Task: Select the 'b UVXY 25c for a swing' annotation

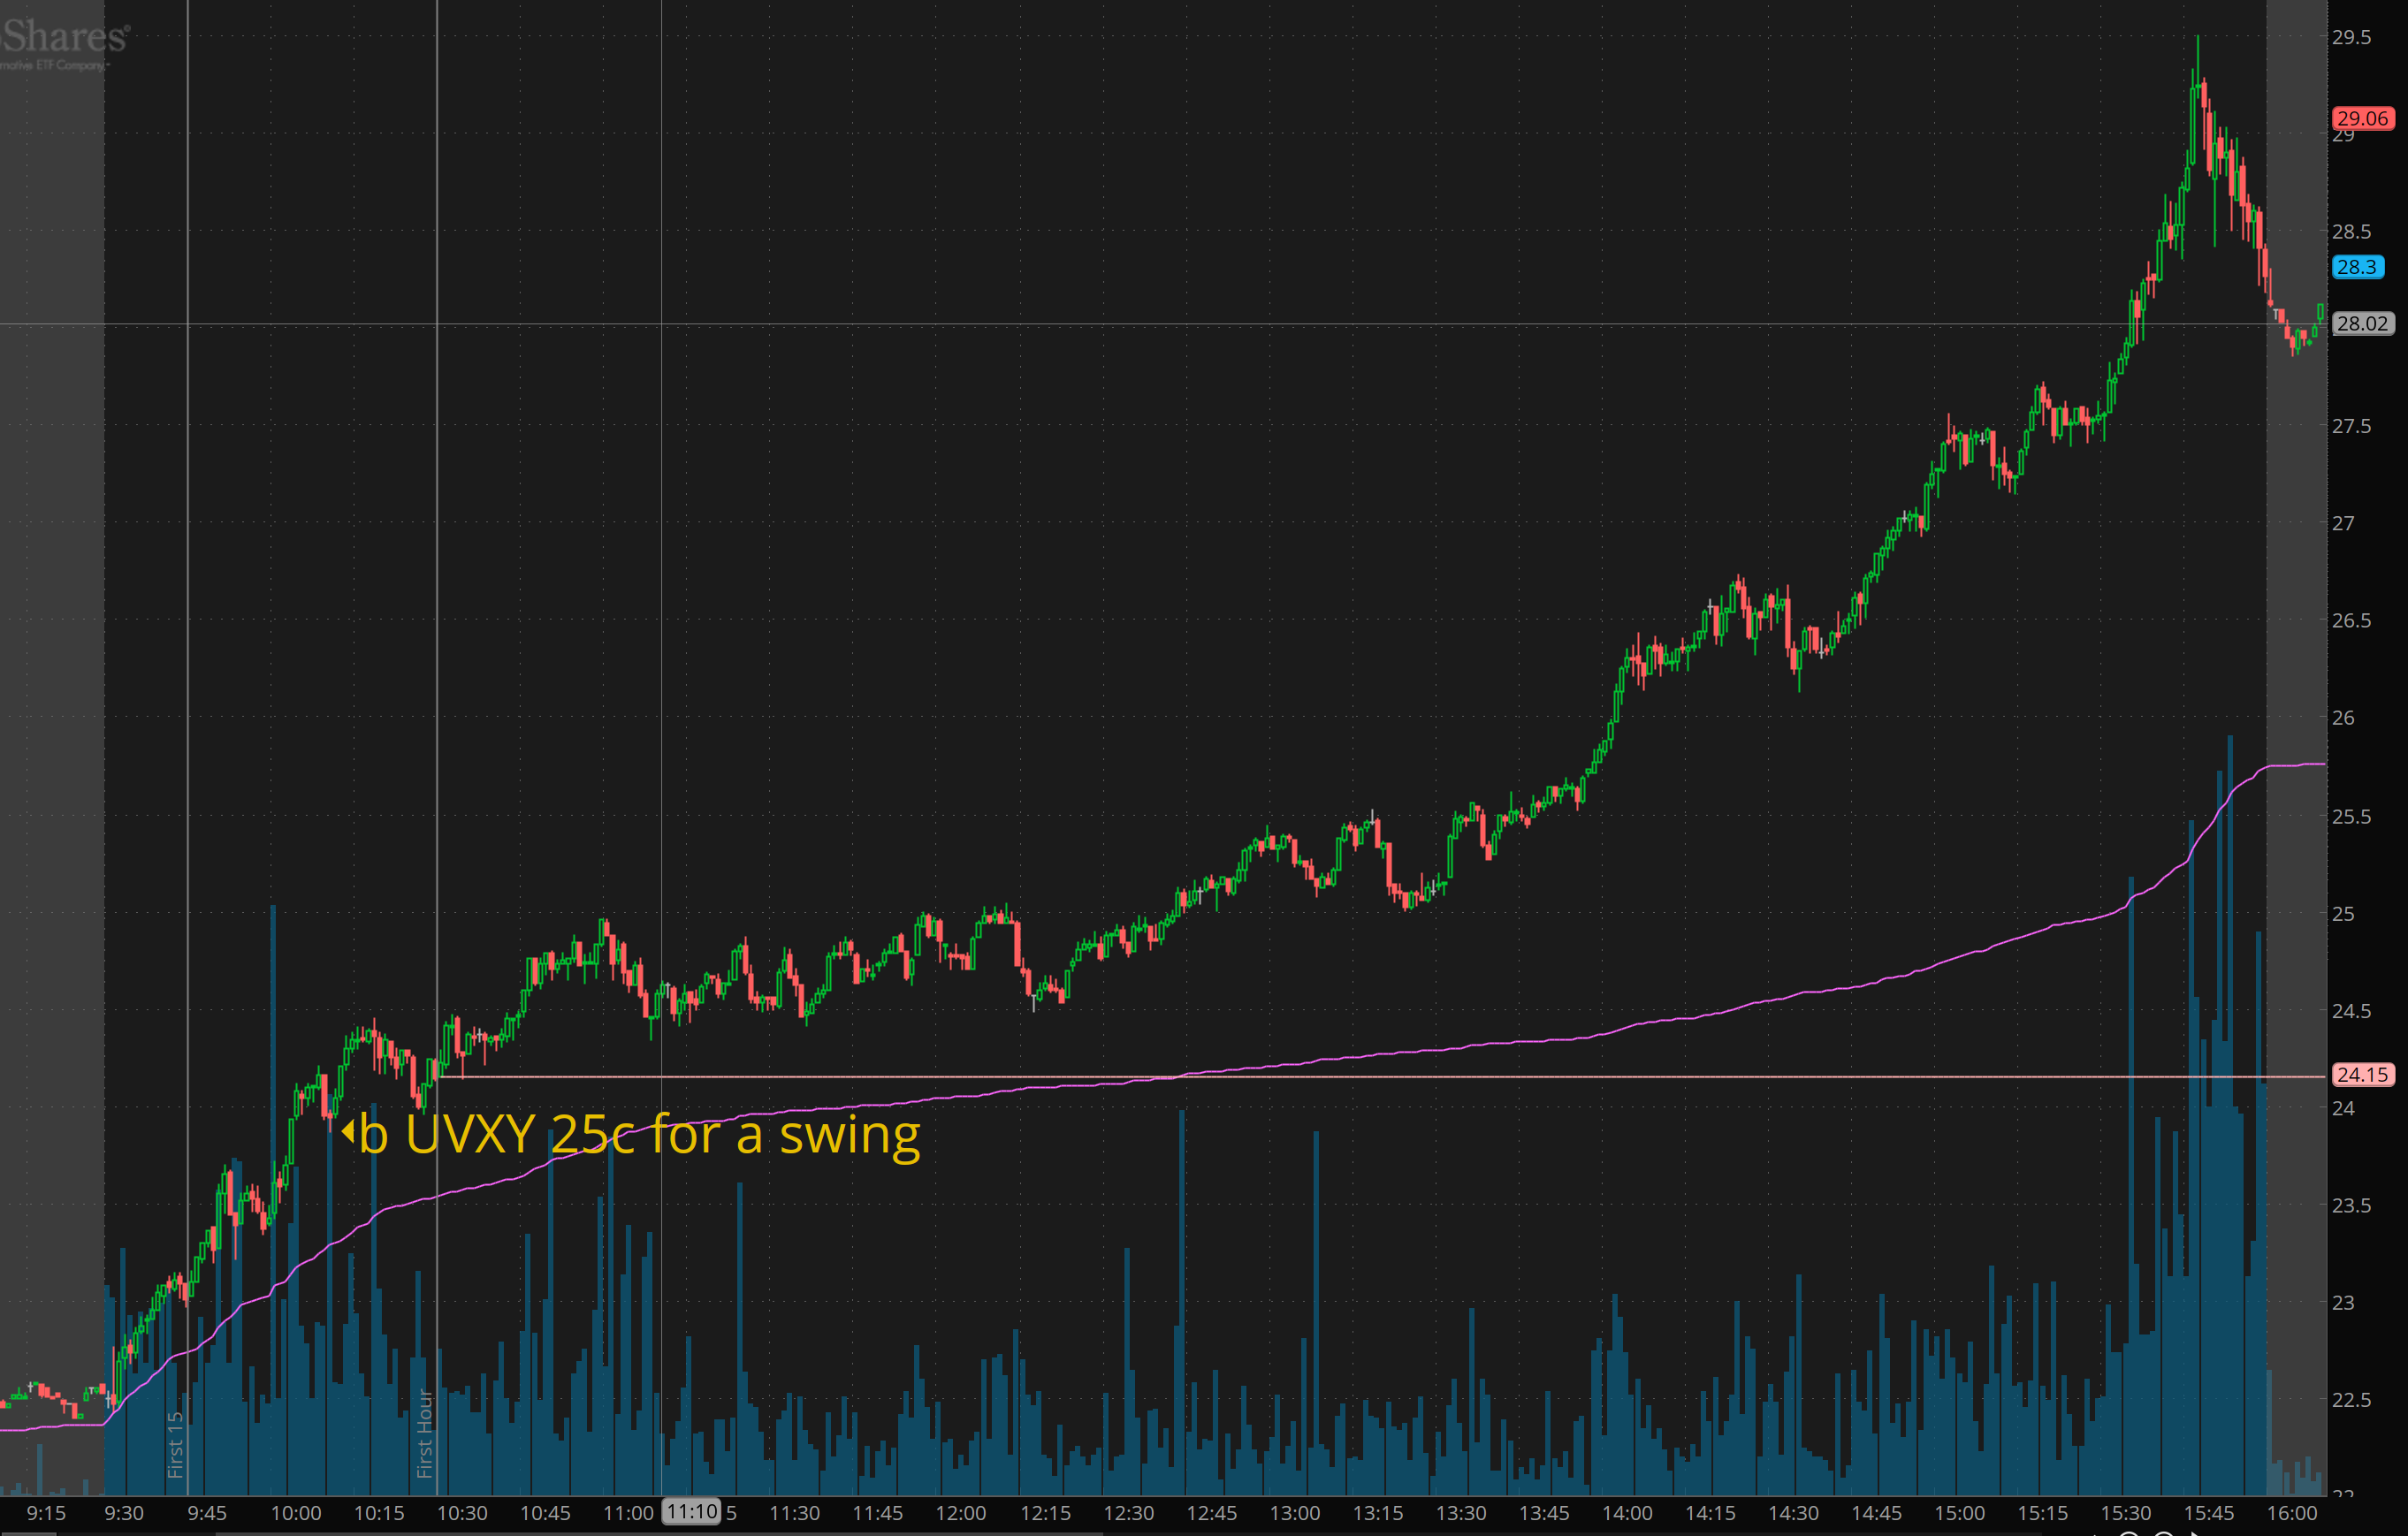Action: coord(639,1135)
